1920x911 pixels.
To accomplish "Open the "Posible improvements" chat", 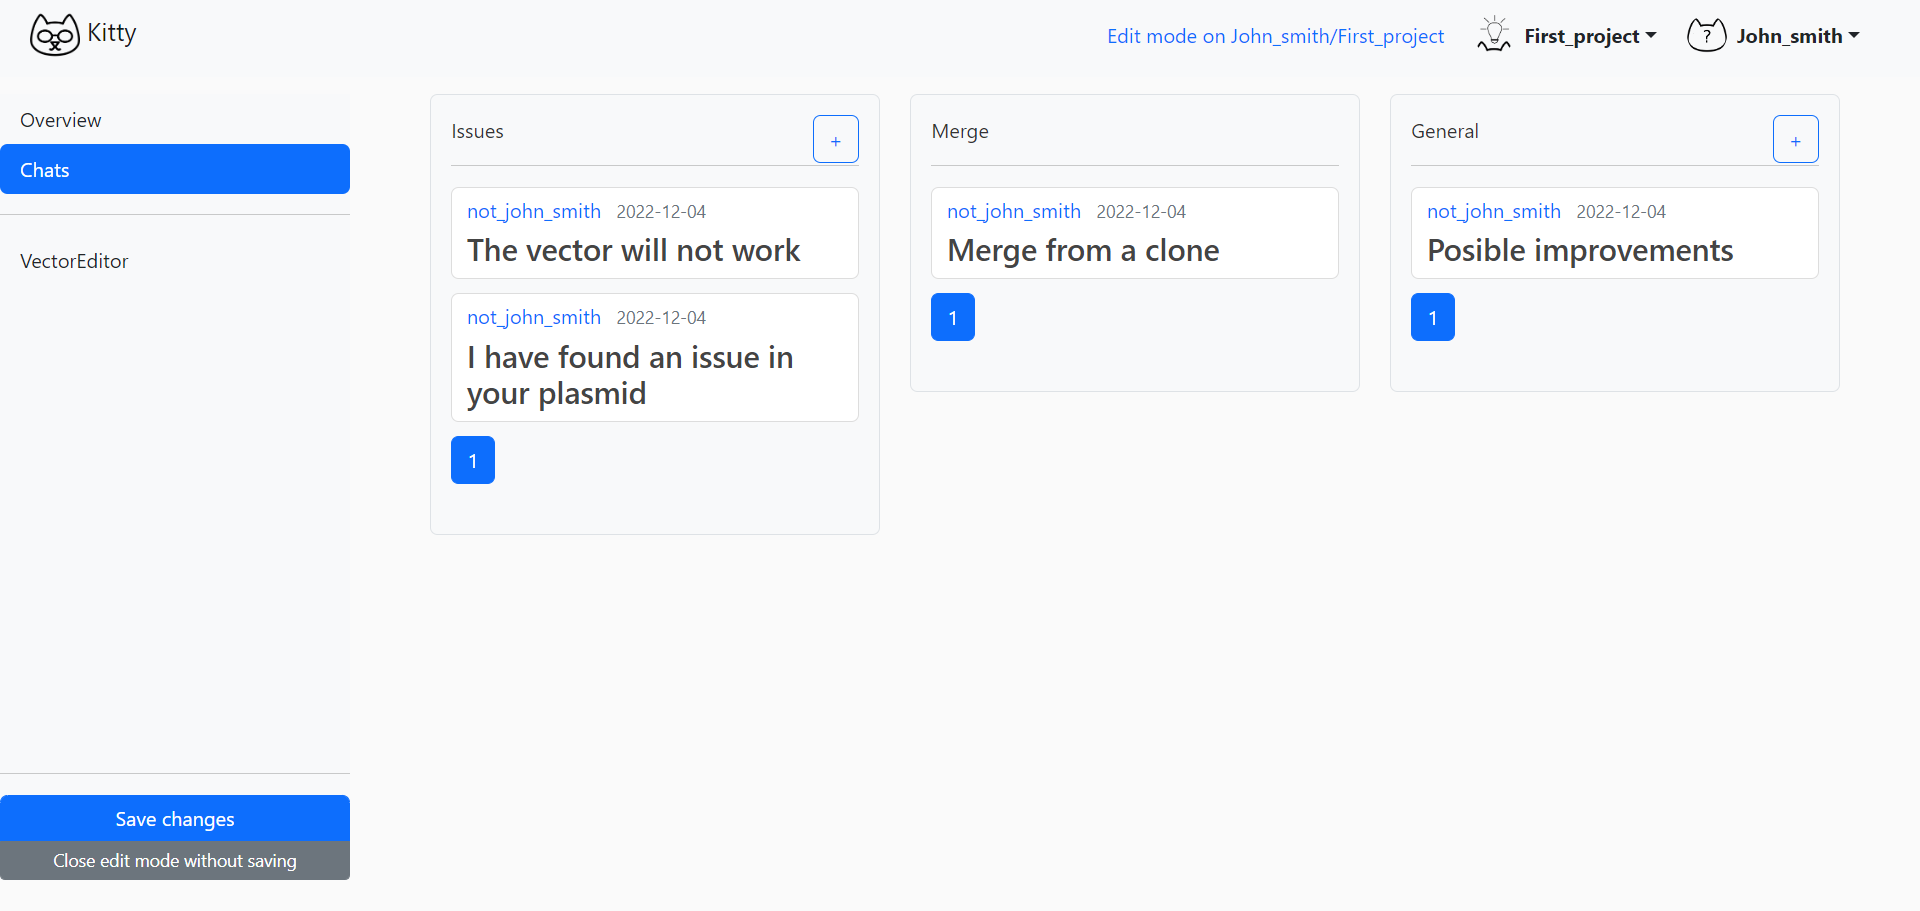I will (x=1580, y=250).
